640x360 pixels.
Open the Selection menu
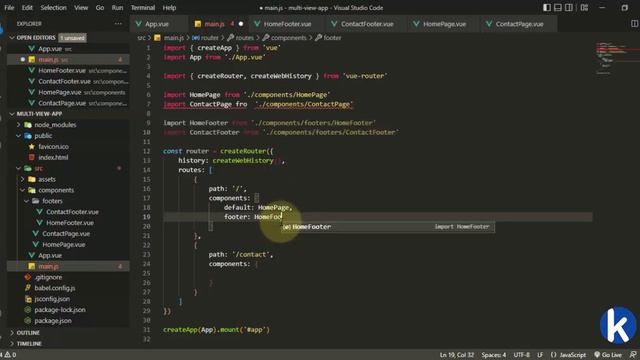(x=53, y=7)
